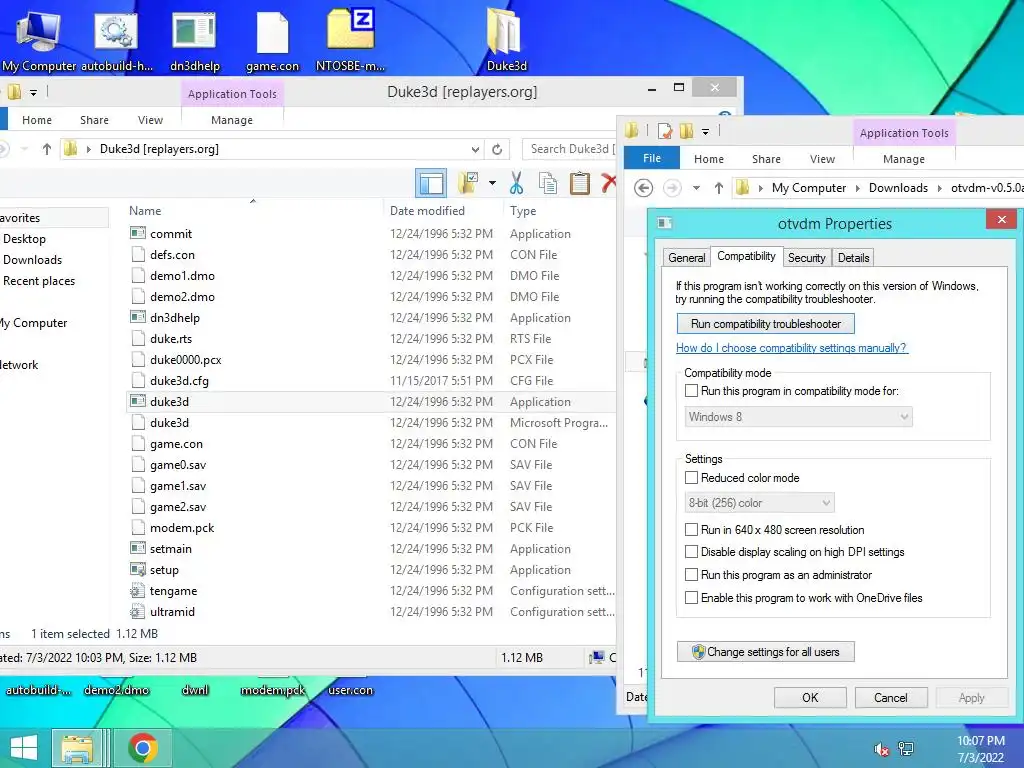
Task: Switch to the Security tab in otvdm Properties
Action: (807, 258)
